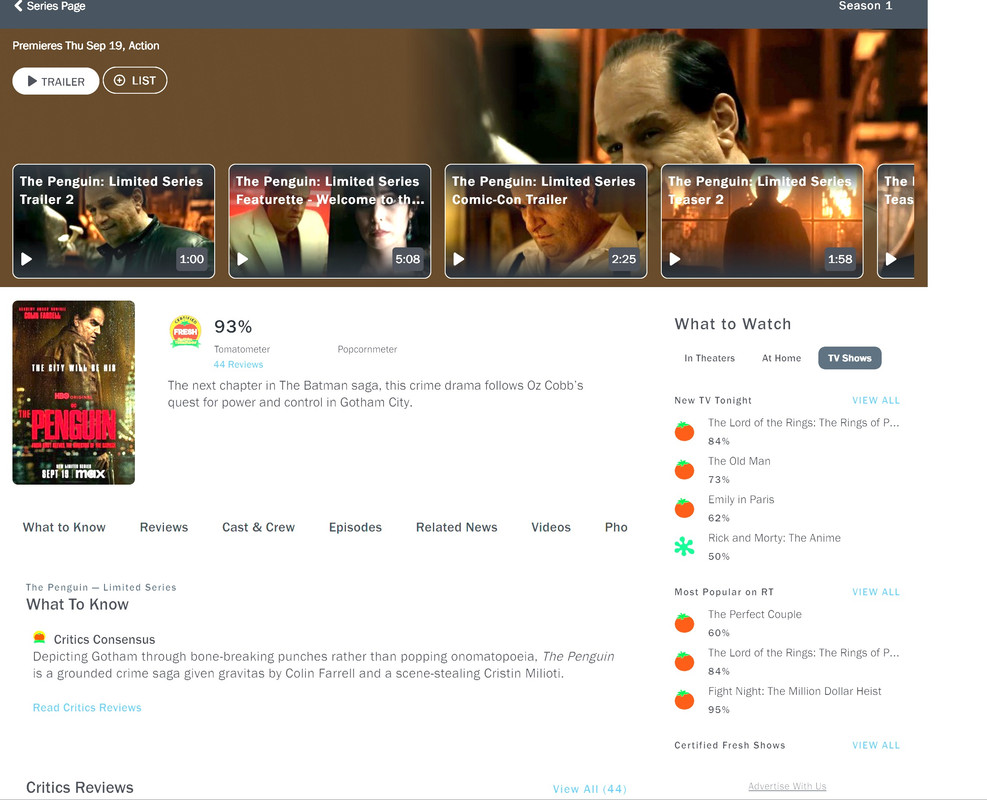
Task: Open Rick and Morty: The Anime link
Action: click(774, 538)
